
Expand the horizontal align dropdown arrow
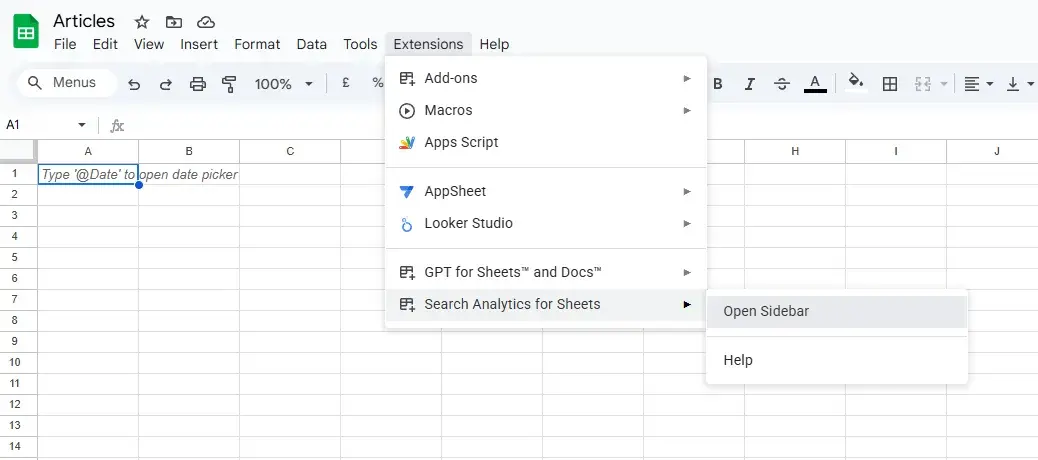click(x=990, y=84)
